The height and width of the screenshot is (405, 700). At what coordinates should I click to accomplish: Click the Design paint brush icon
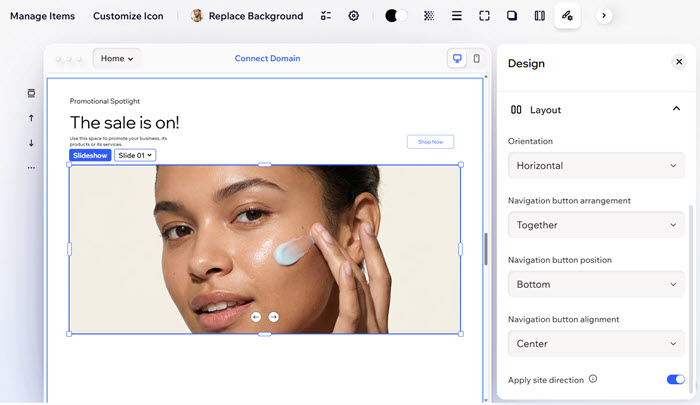pos(567,16)
